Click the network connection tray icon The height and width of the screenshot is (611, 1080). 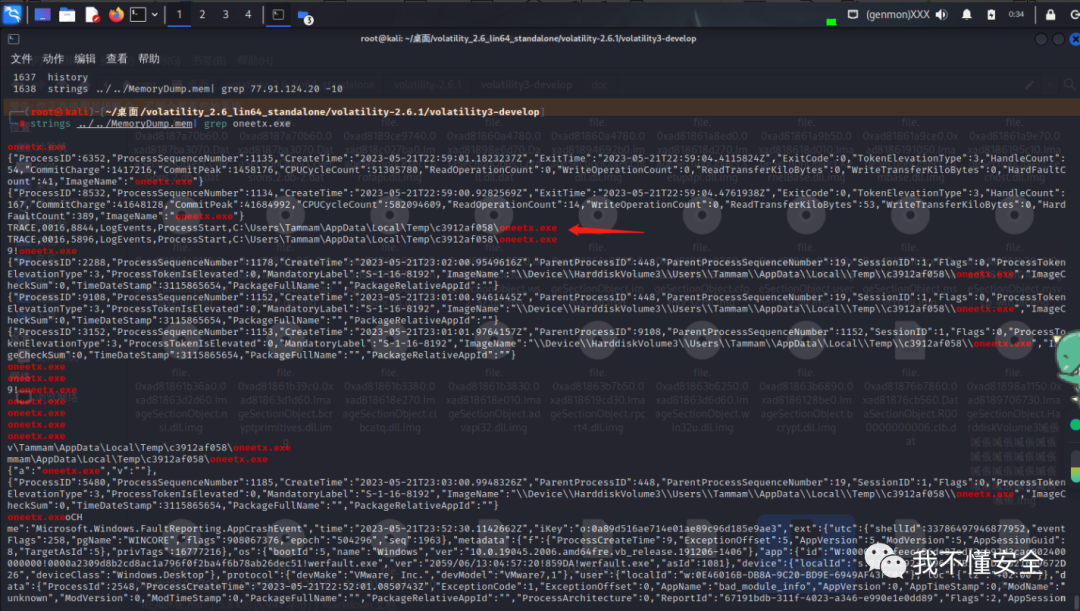[x=852, y=14]
